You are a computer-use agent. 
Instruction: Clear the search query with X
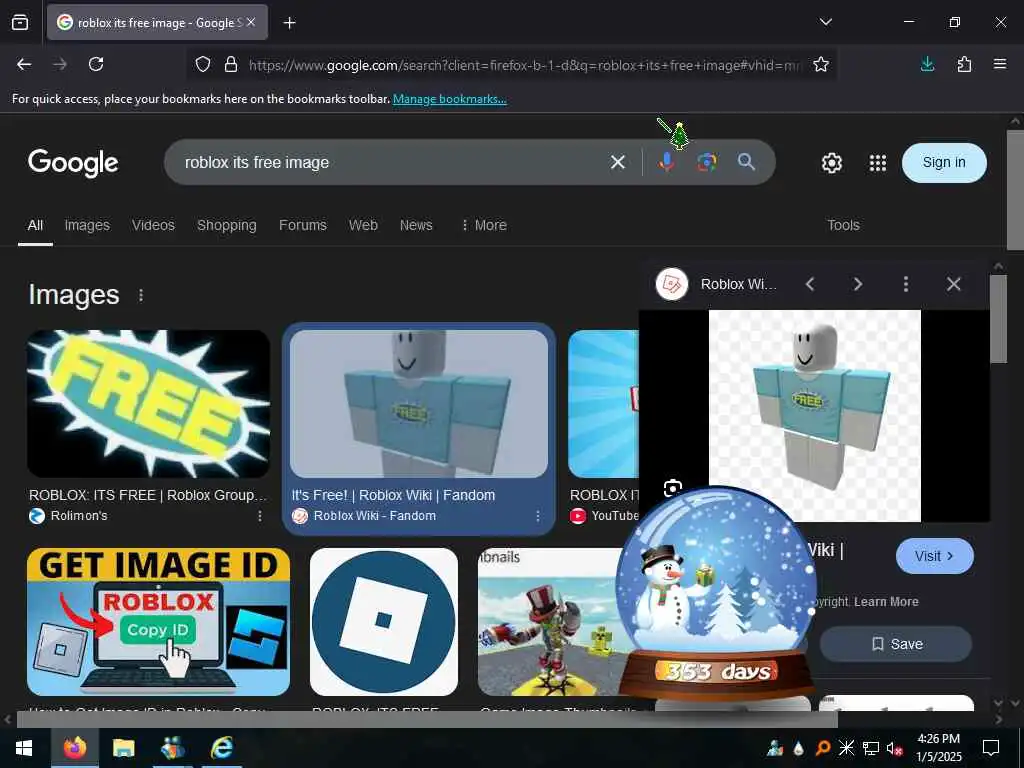pyautogui.click(x=618, y=162)
